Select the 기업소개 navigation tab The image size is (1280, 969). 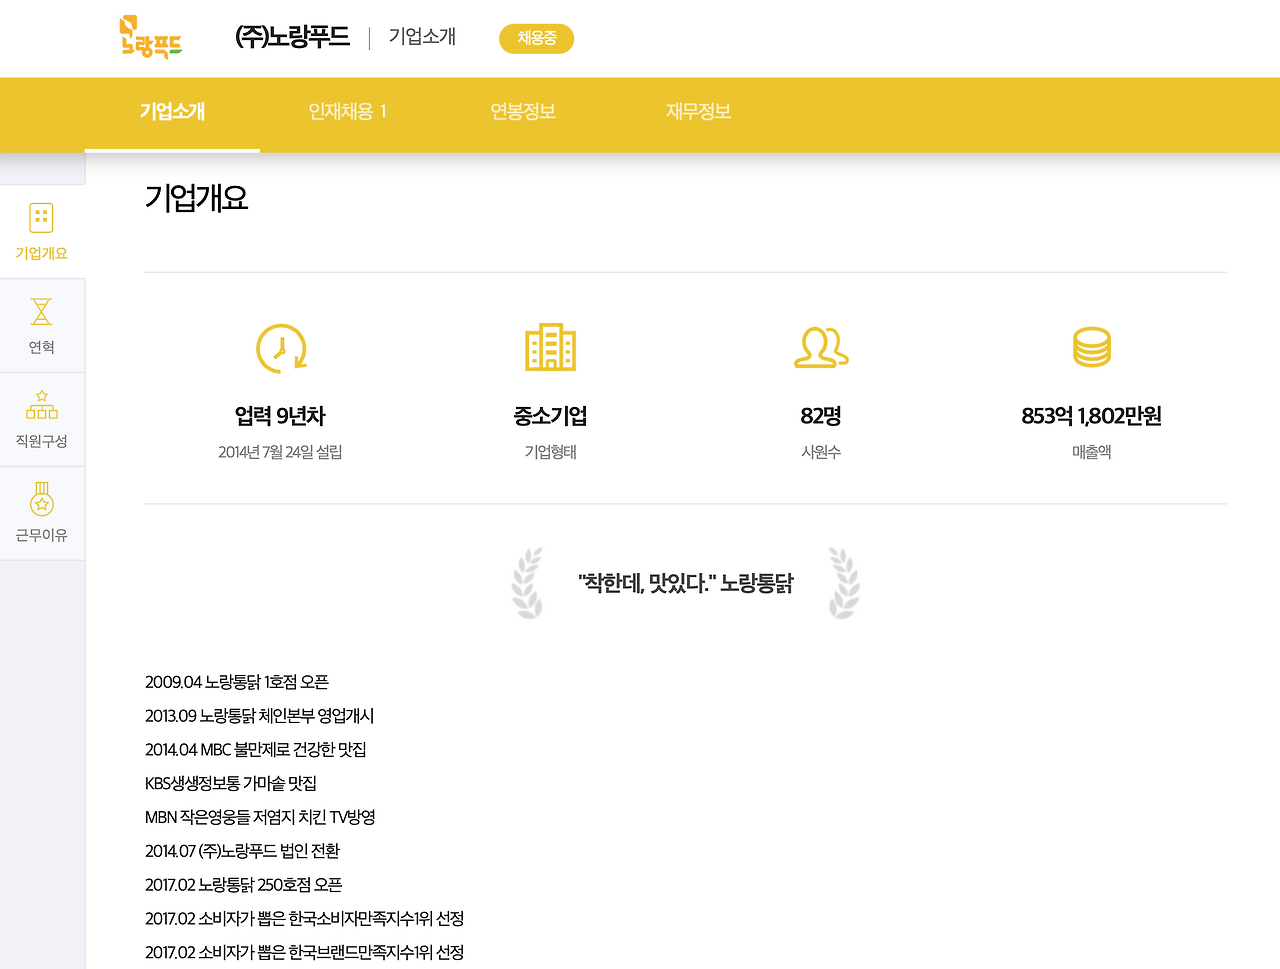point(172,112)
